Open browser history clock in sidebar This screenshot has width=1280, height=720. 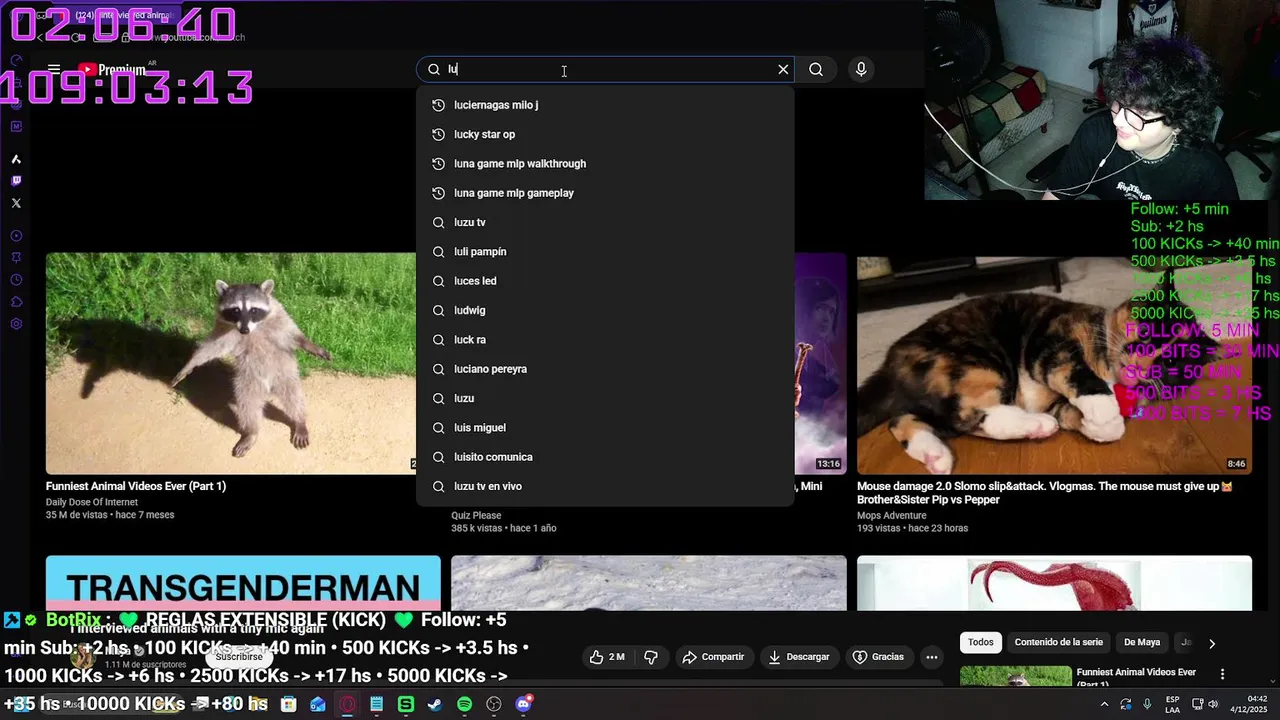click(x=16, y=280)
